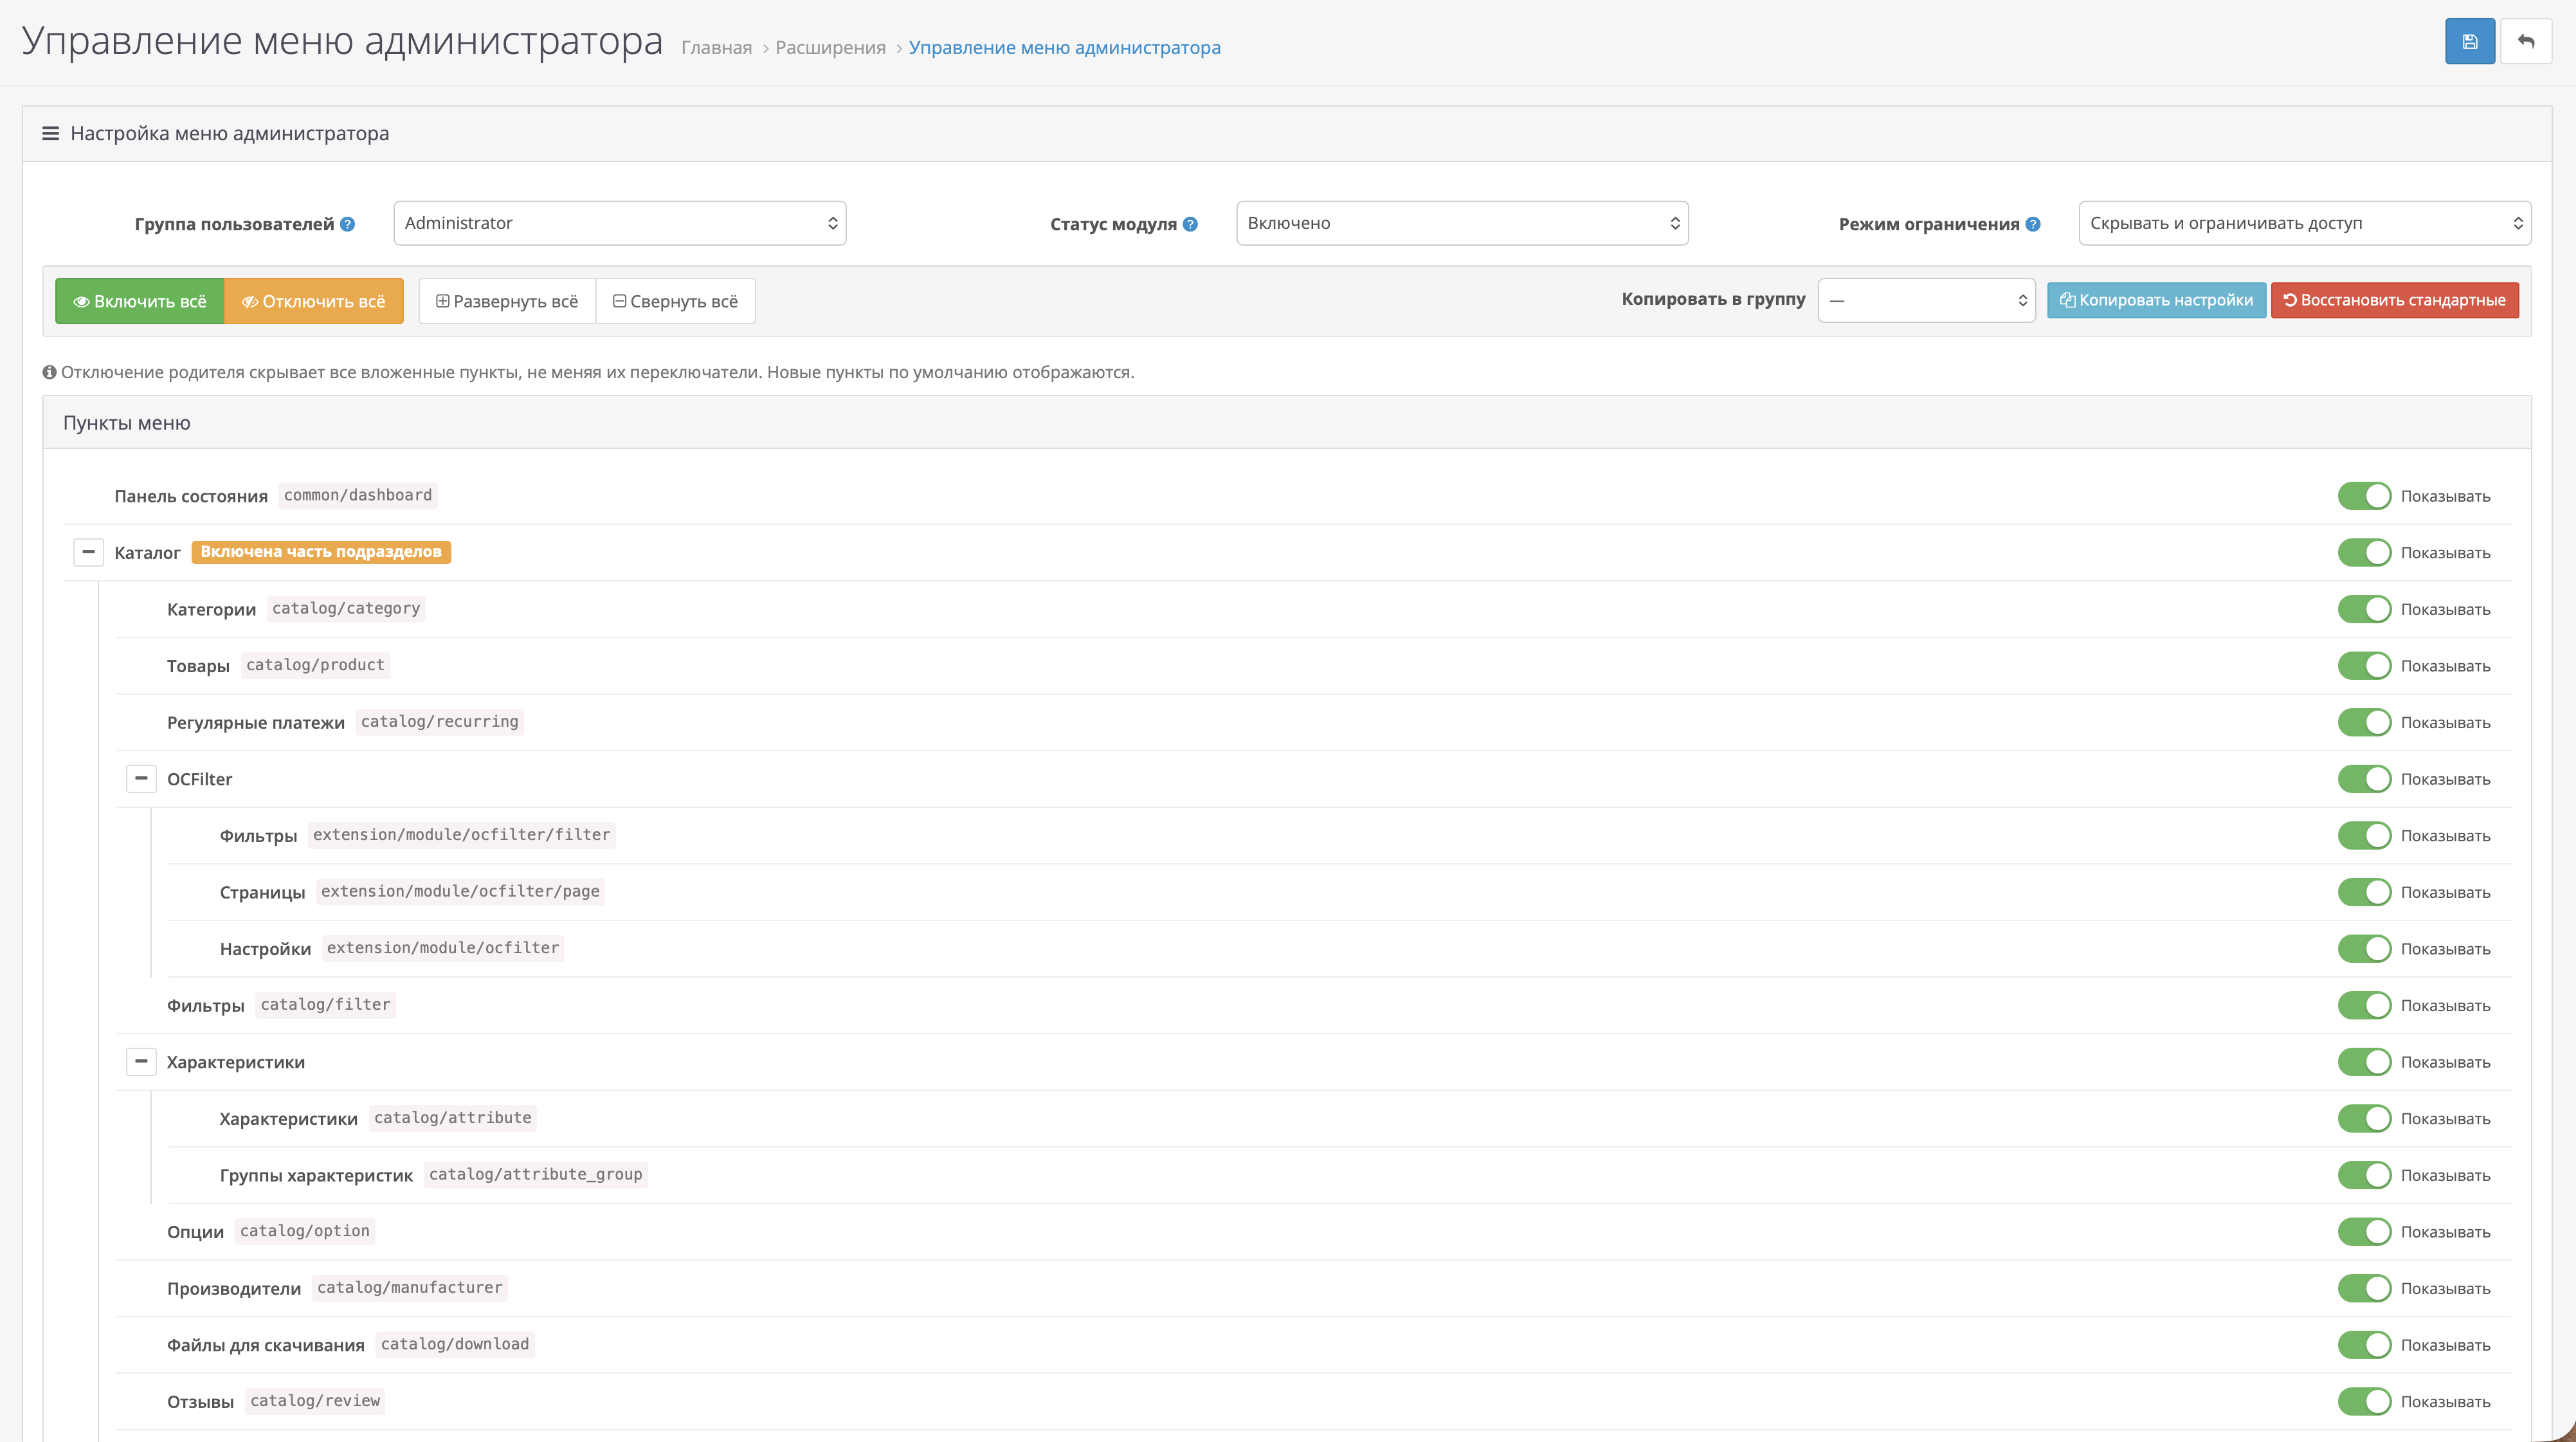Click the Развернуть всё button
Image resolution: width=2576 pixels, height=1442 pixels.
point(507,301)
